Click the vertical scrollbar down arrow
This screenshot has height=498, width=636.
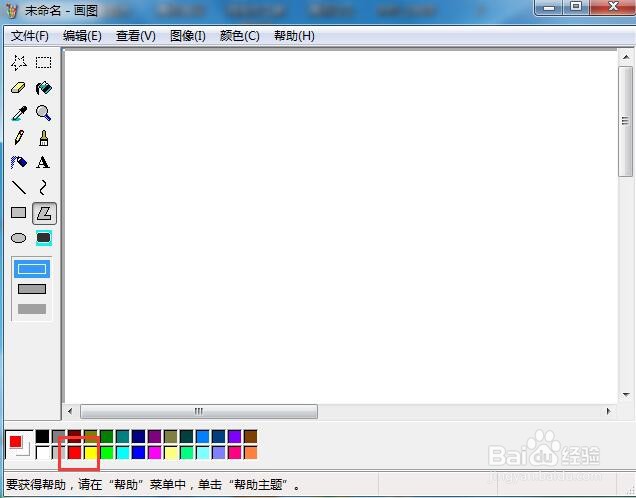pos(626,395)
